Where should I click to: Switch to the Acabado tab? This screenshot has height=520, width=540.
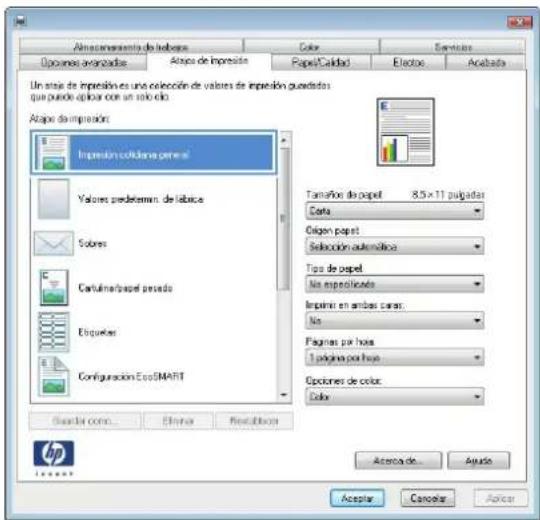pos(486,63)
